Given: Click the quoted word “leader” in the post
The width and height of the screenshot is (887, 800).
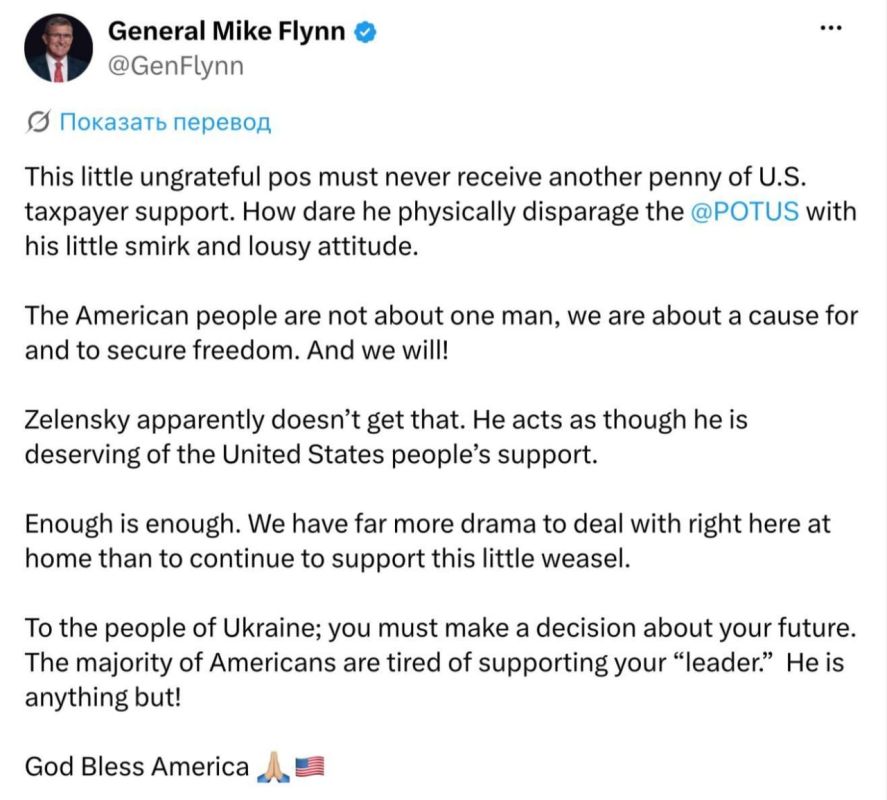Looking at the screenshot, I should 725,662.
